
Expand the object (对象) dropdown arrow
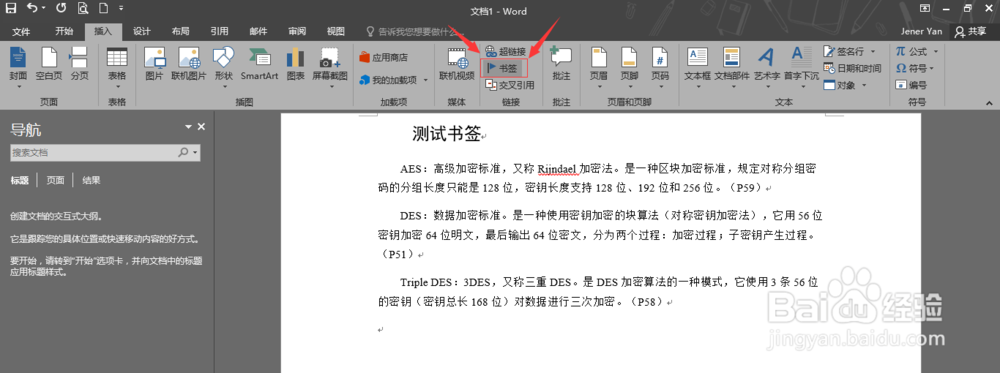[x=864, y=85]
